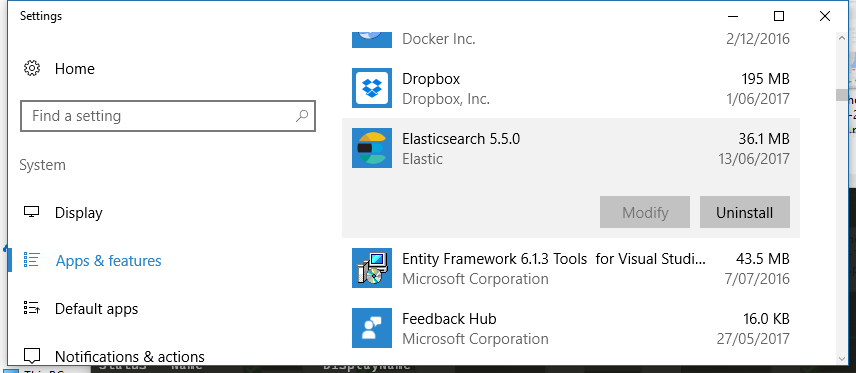Click the Default apps list icon
The width and height of the screenshot is (856, 373).
tap(32, 308)
